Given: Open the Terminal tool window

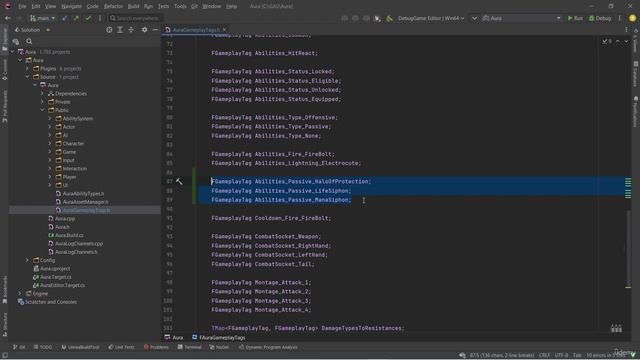Looking at the screenshot, I should (x=189, y=347).
